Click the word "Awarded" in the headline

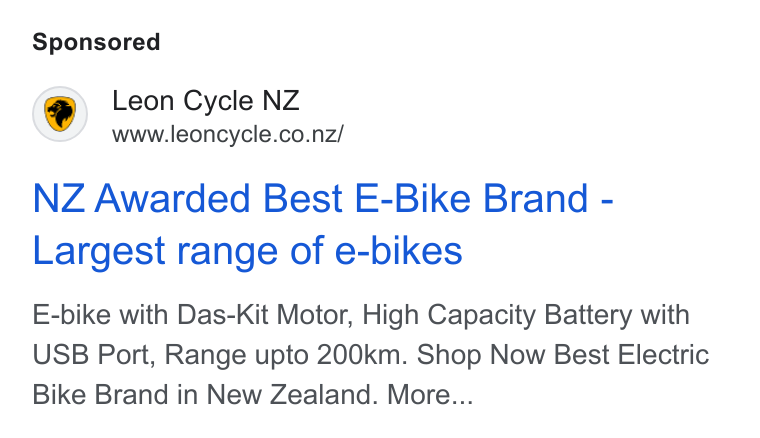point(172,199)
